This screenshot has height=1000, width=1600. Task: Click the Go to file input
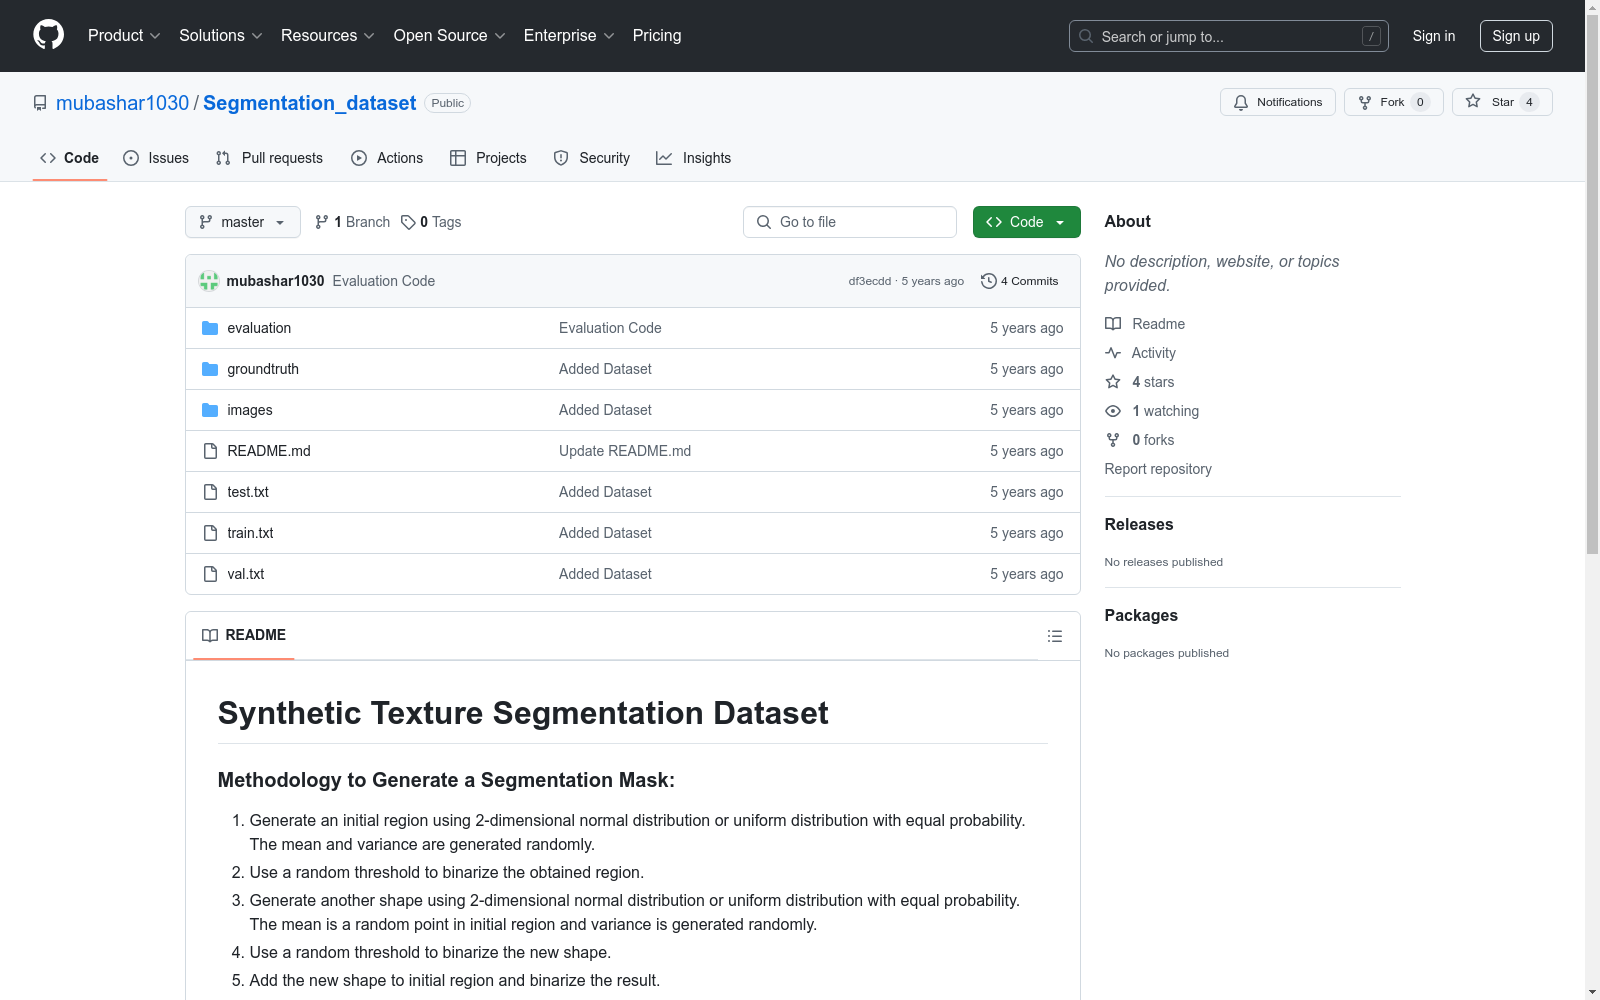coord(850,222)
